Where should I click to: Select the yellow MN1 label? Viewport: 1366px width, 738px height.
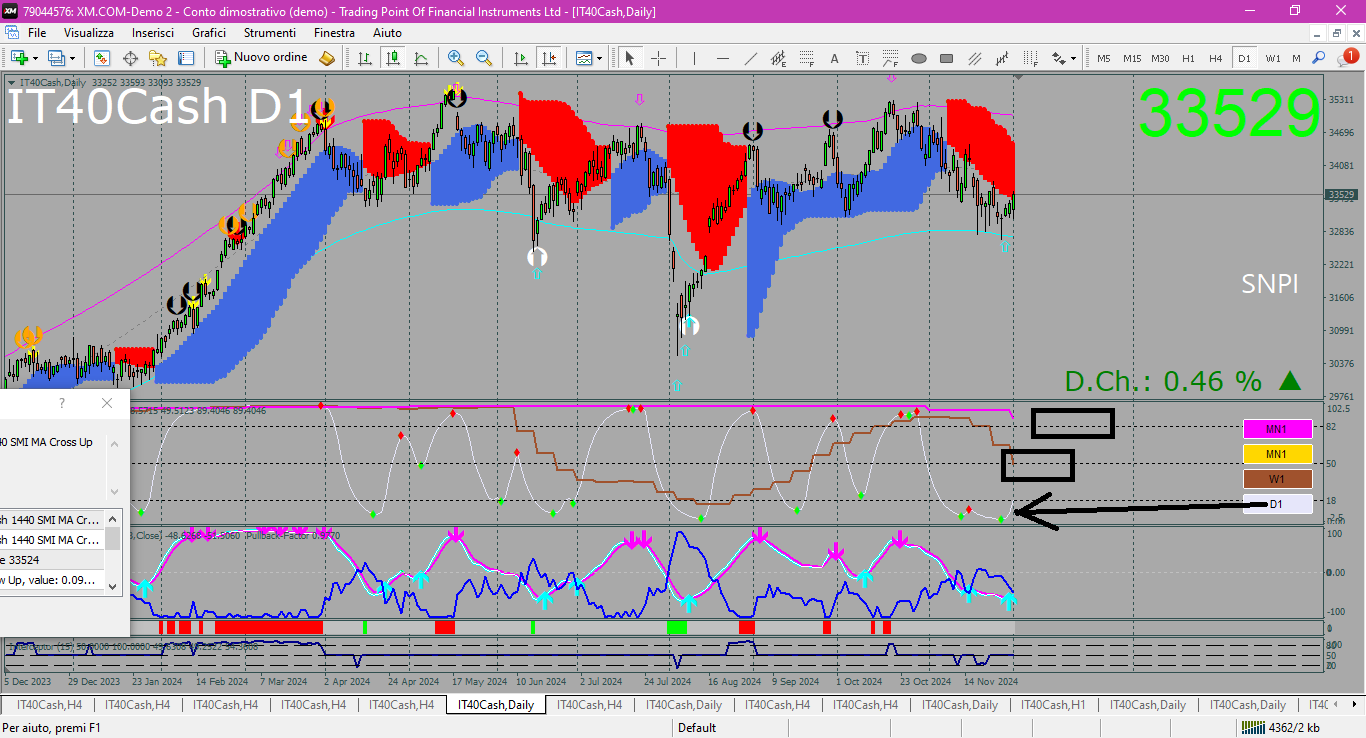coord(1276,454)
